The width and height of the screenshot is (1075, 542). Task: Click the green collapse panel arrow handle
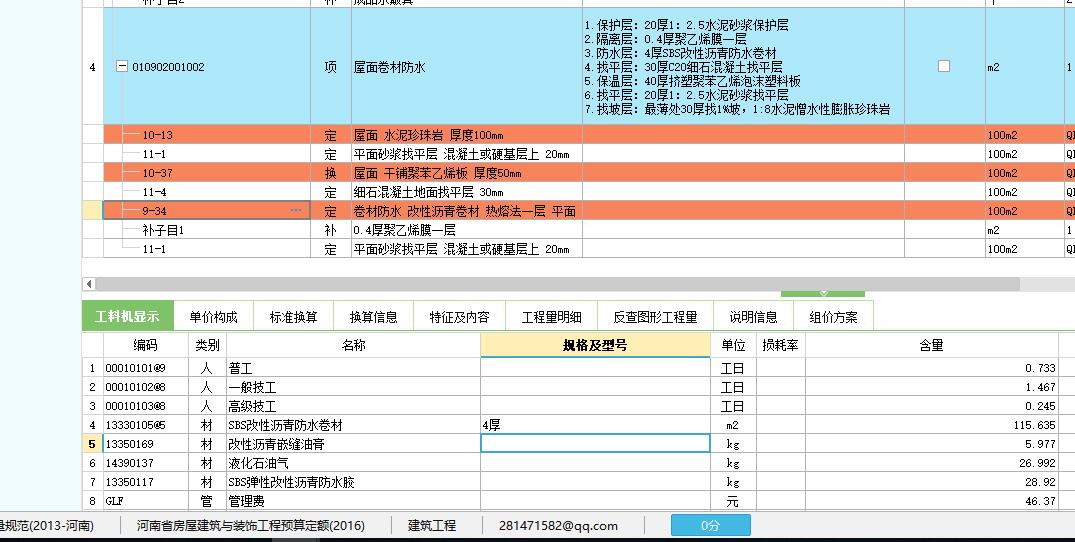click(823, 294)
